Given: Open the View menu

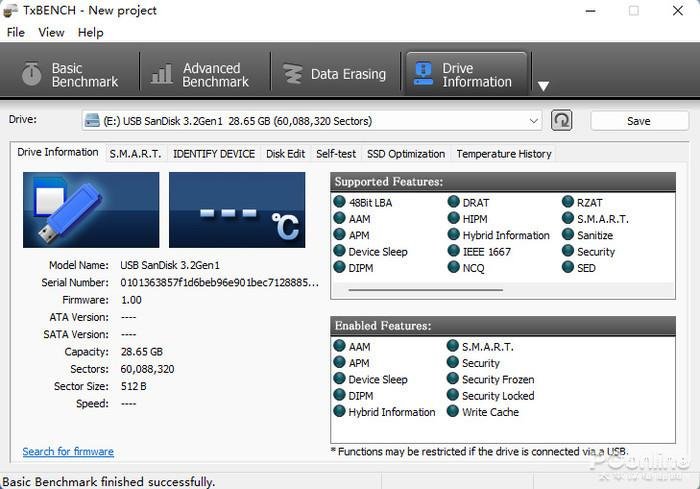Looking at the screenshot, I should [x=51, y=33].
